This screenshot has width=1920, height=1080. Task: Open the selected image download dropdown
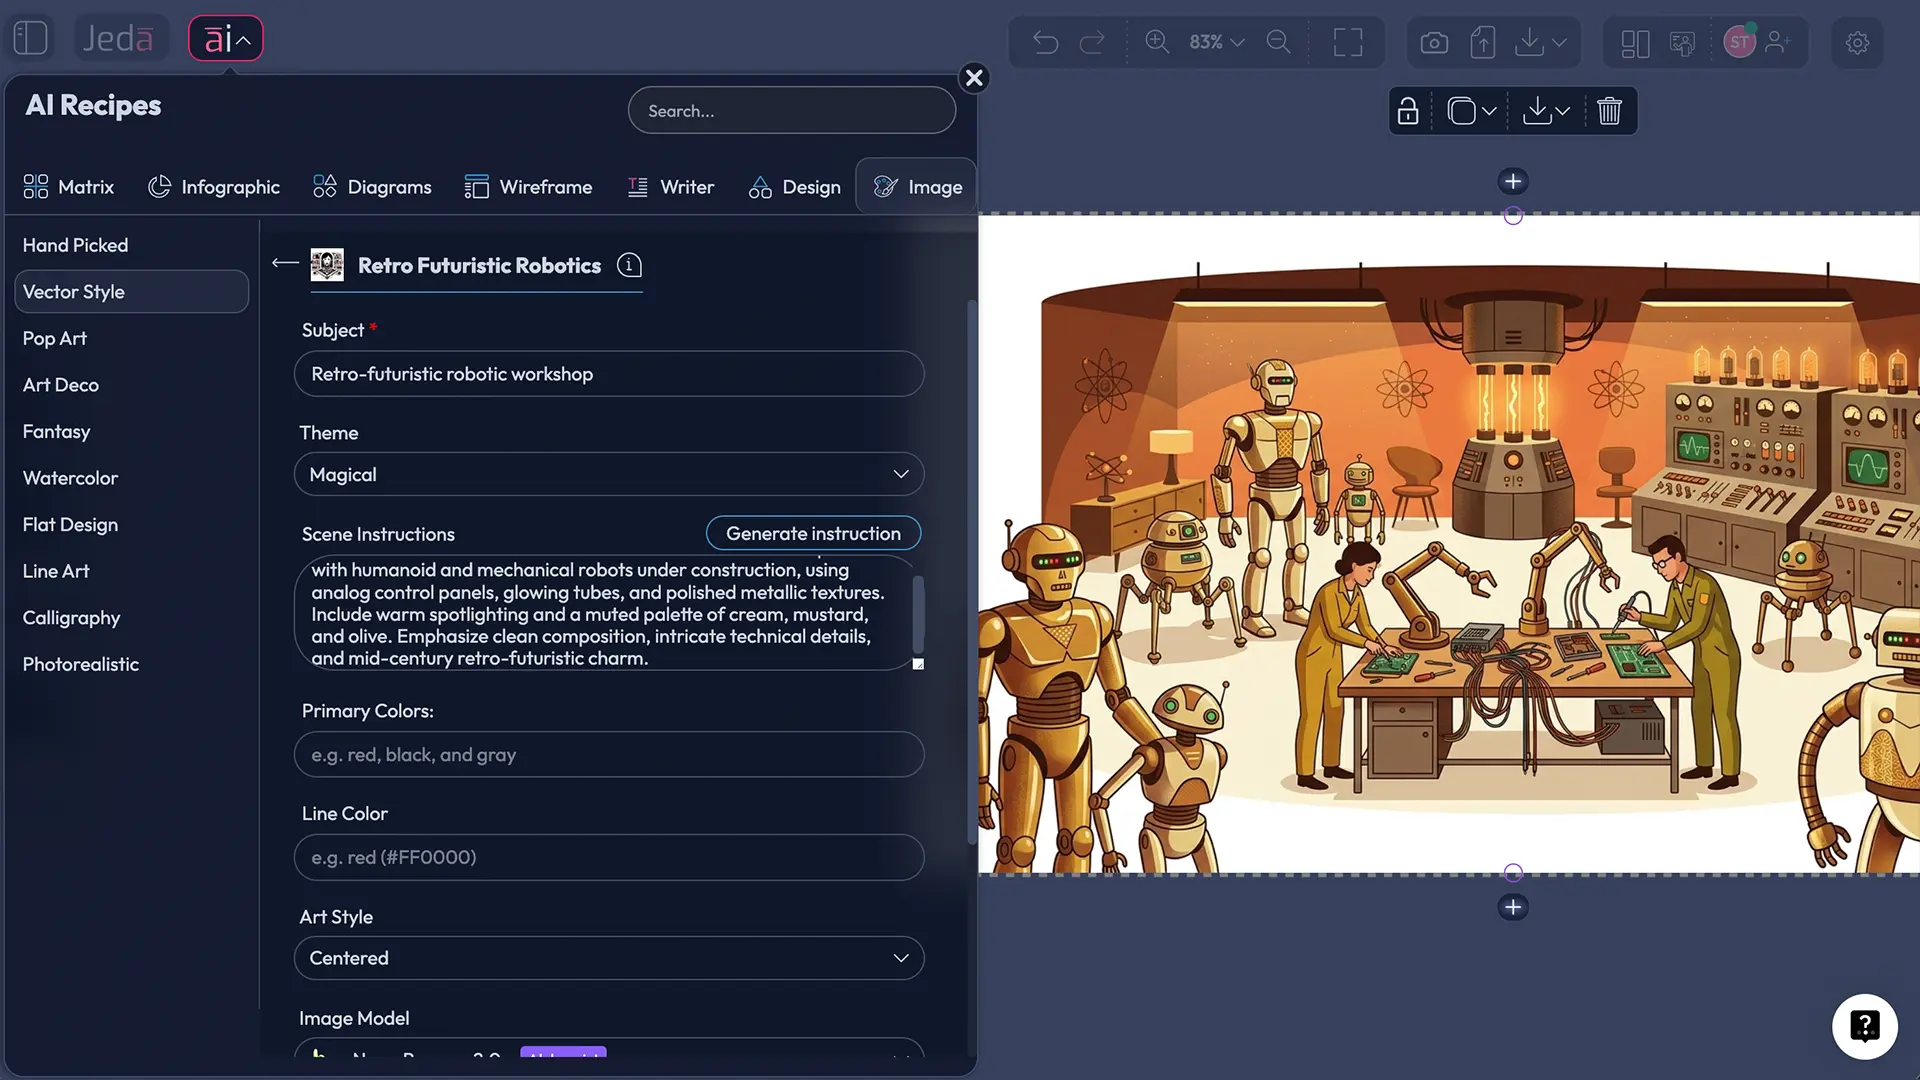click(x=1546, y=111)
